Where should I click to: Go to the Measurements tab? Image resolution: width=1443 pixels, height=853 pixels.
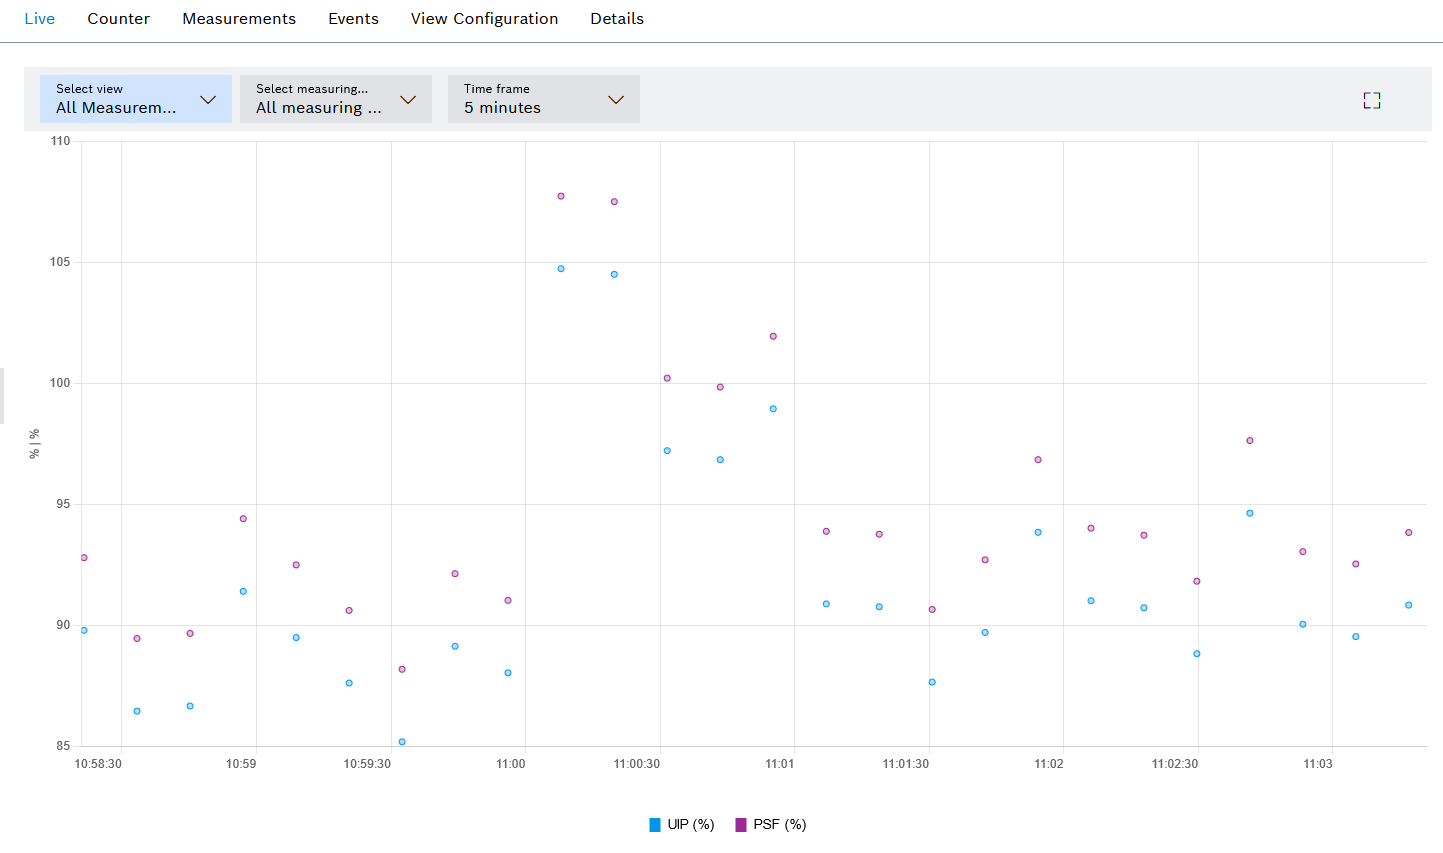click(239, 19)
